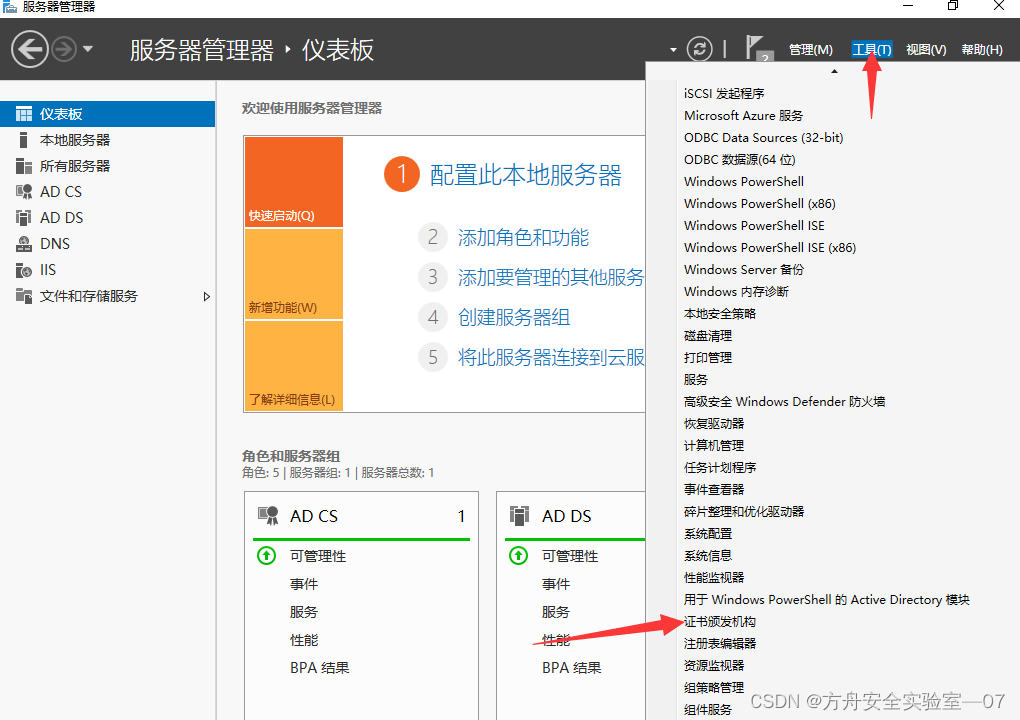Viewport: 1020px width, 720px height.
Task: Open 注册表编辑器 menu entry
Action: point(719,644)
